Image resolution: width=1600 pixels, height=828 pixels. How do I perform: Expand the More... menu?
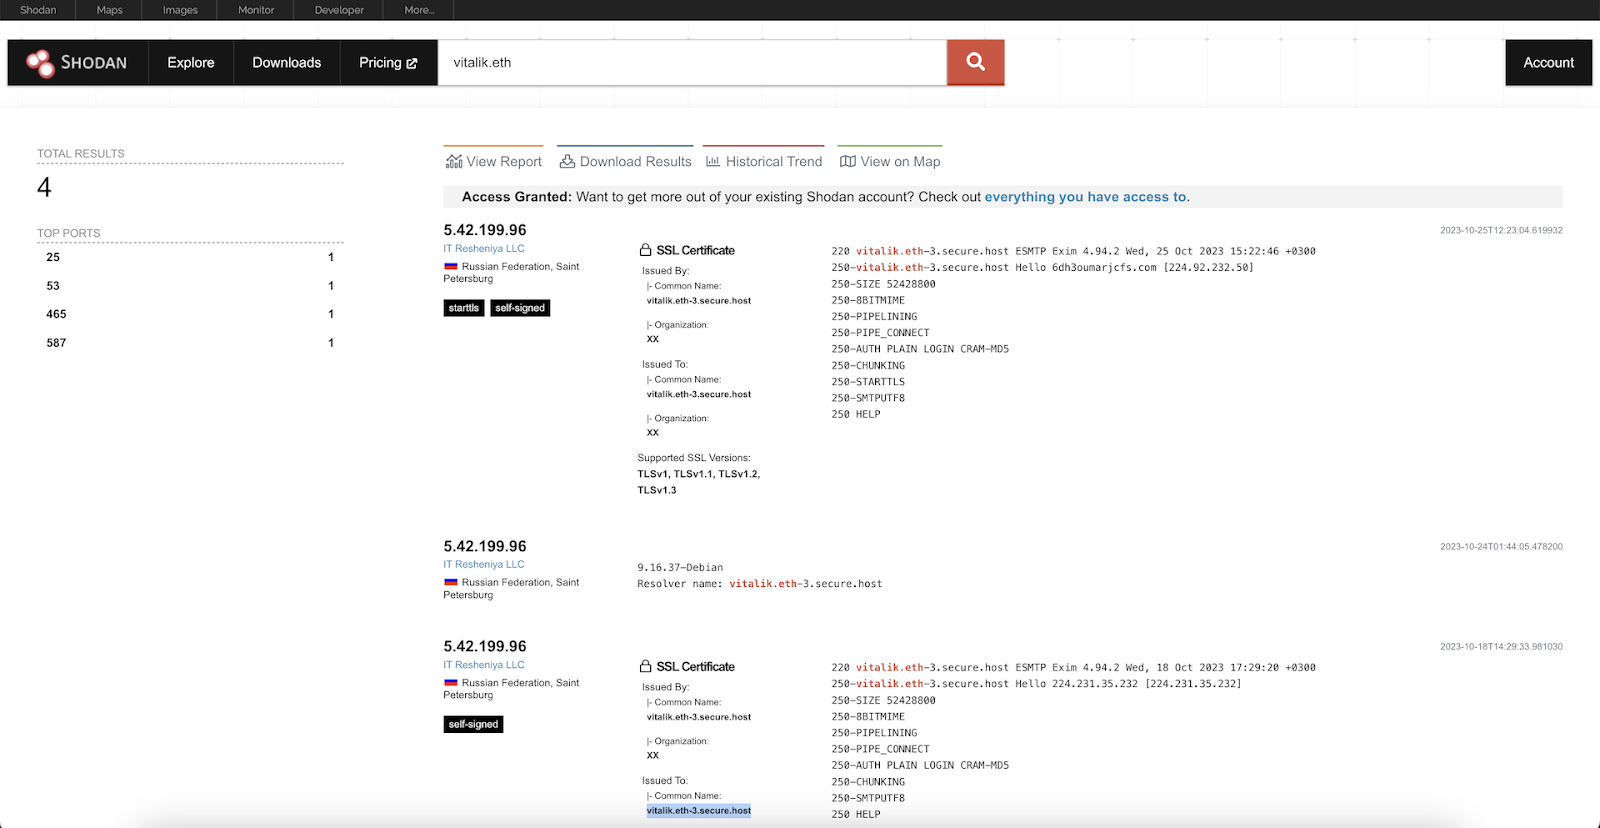click(419, 10)
